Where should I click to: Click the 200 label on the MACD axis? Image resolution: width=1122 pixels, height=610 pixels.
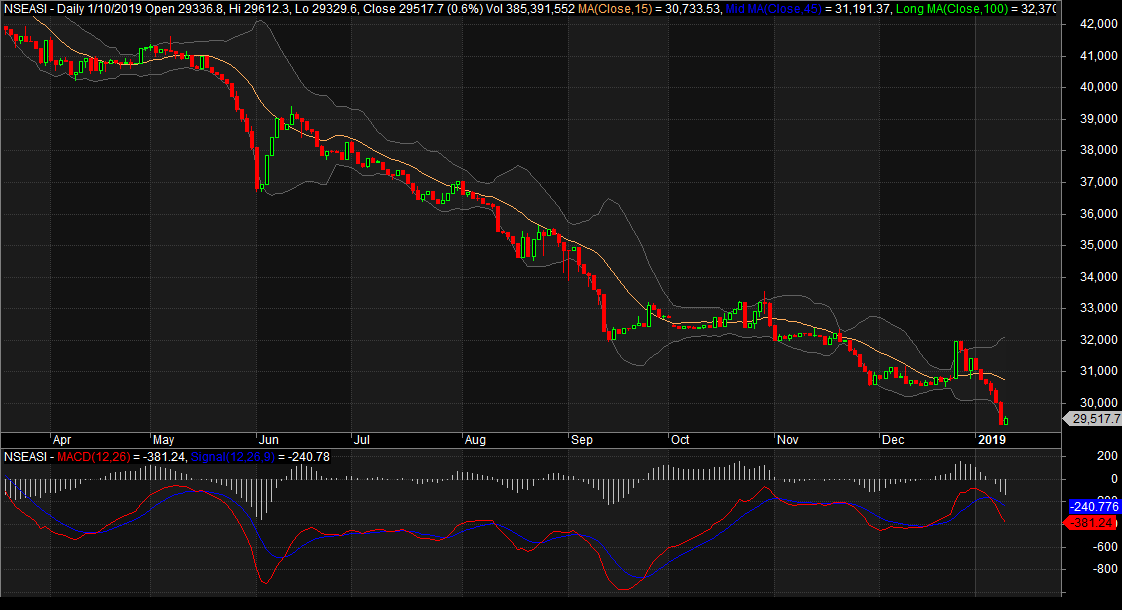[x=1107, y=456]
